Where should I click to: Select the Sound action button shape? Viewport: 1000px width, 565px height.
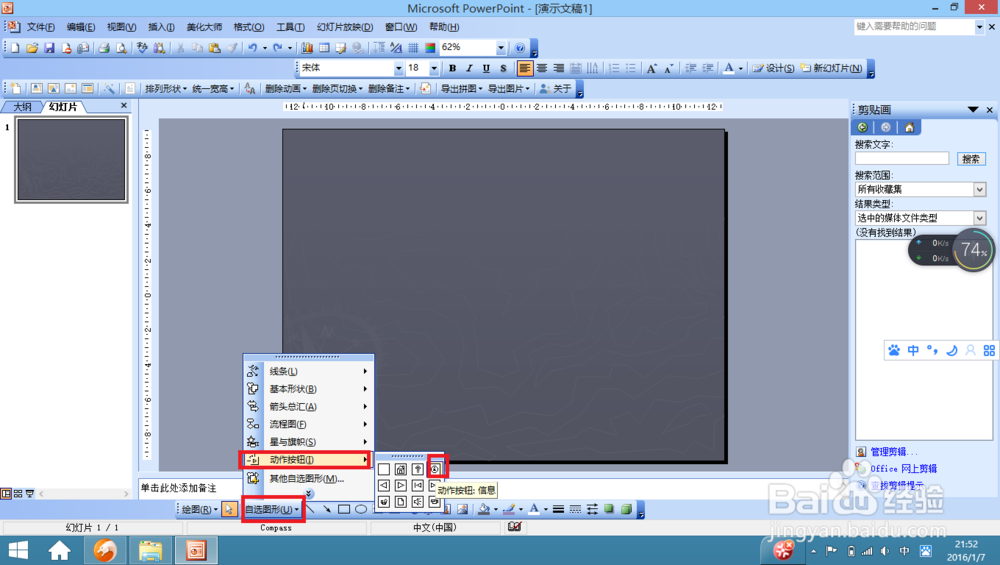point(418,502)
